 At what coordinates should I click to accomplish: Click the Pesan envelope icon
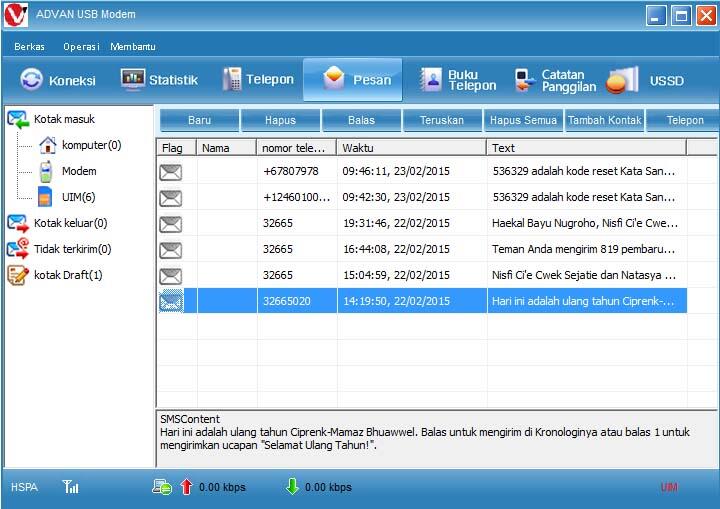334,78
